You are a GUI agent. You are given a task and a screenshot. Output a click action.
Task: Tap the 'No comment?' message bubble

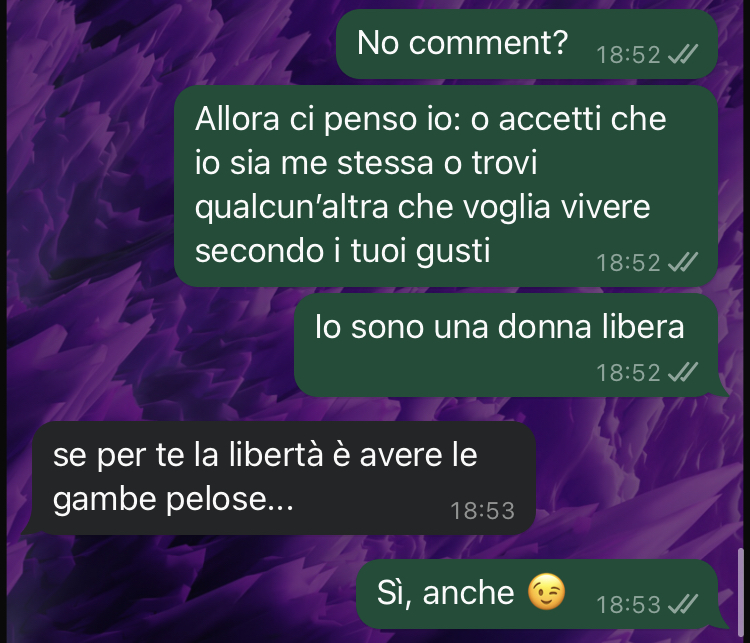point(527,44)
